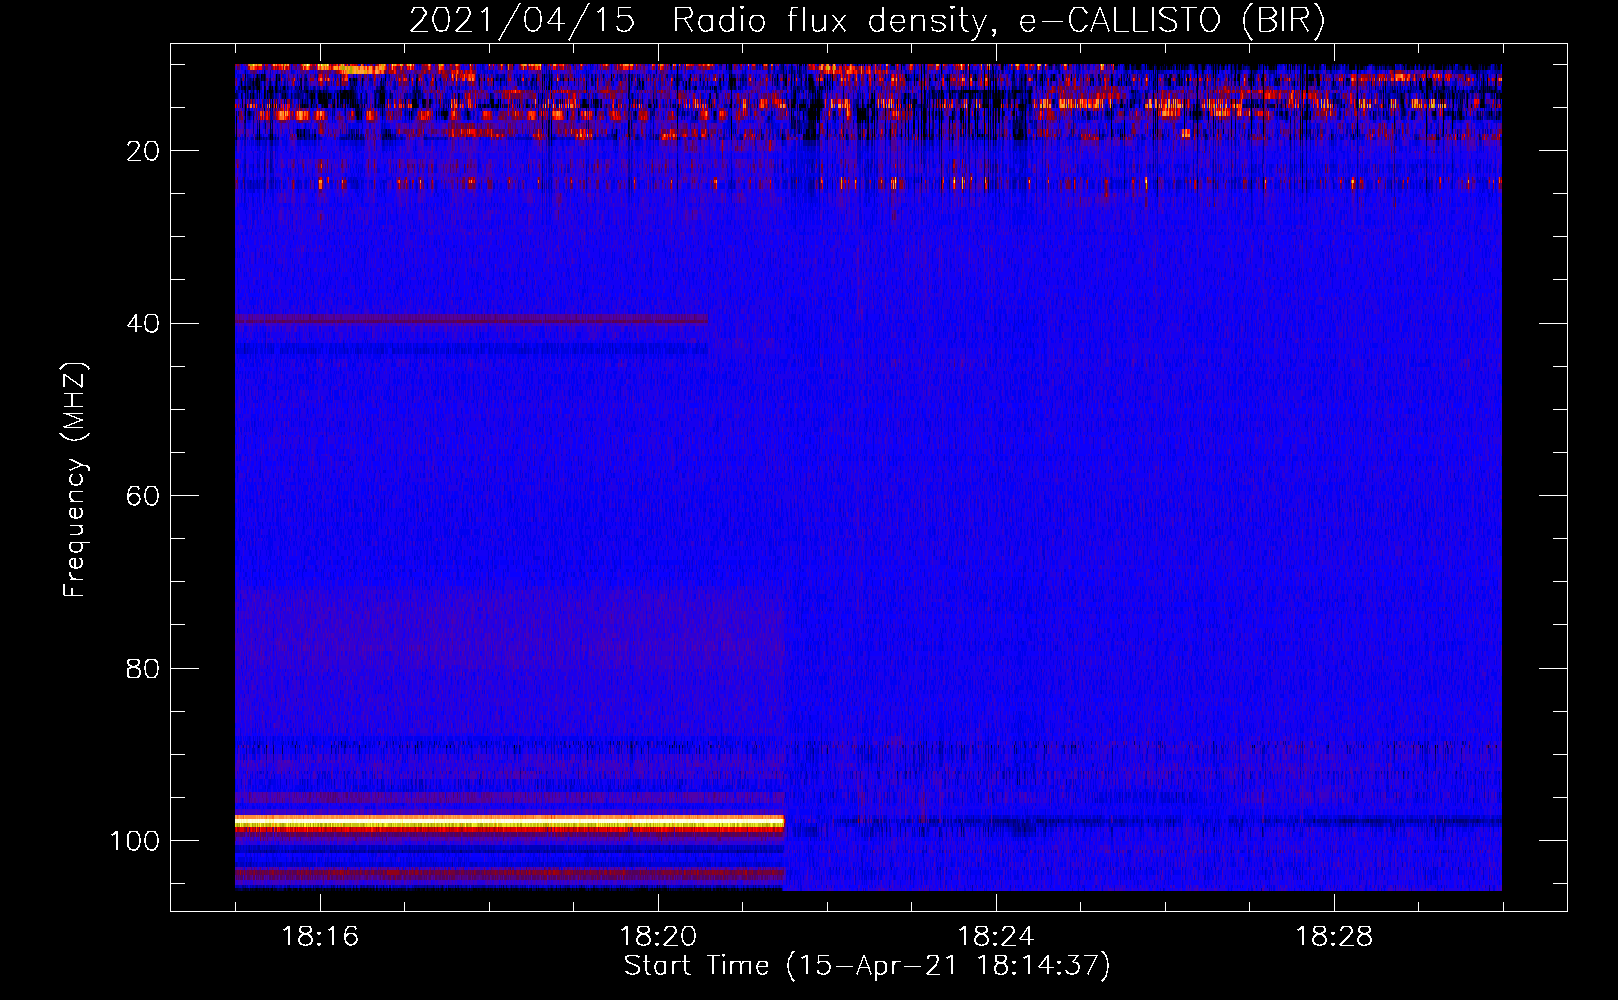Click the 80 frequency tick label
Viewport: 1618px width, 1000px height.
coord(143,669)
